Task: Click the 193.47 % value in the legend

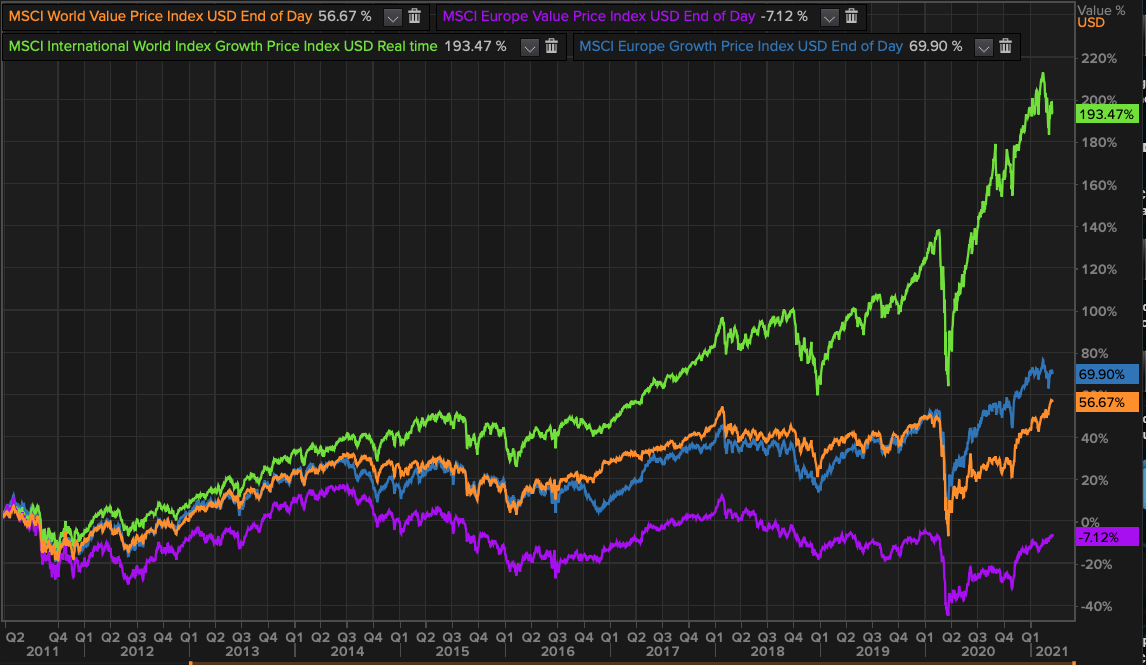Action: pos(475,46)
